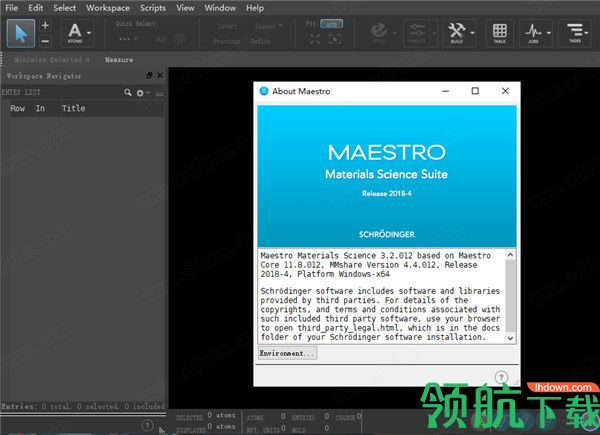Click the plus add-to-selection button

click(45, 26)
